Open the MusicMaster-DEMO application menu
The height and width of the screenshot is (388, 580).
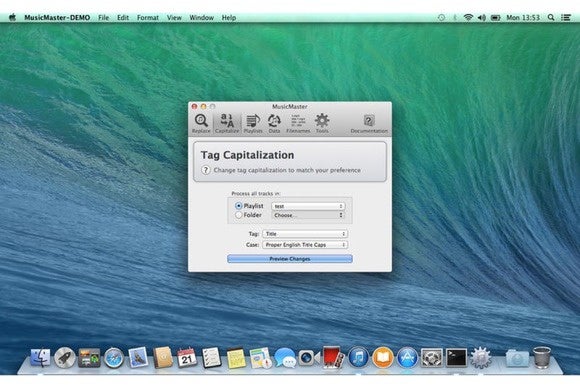[57, 17]
